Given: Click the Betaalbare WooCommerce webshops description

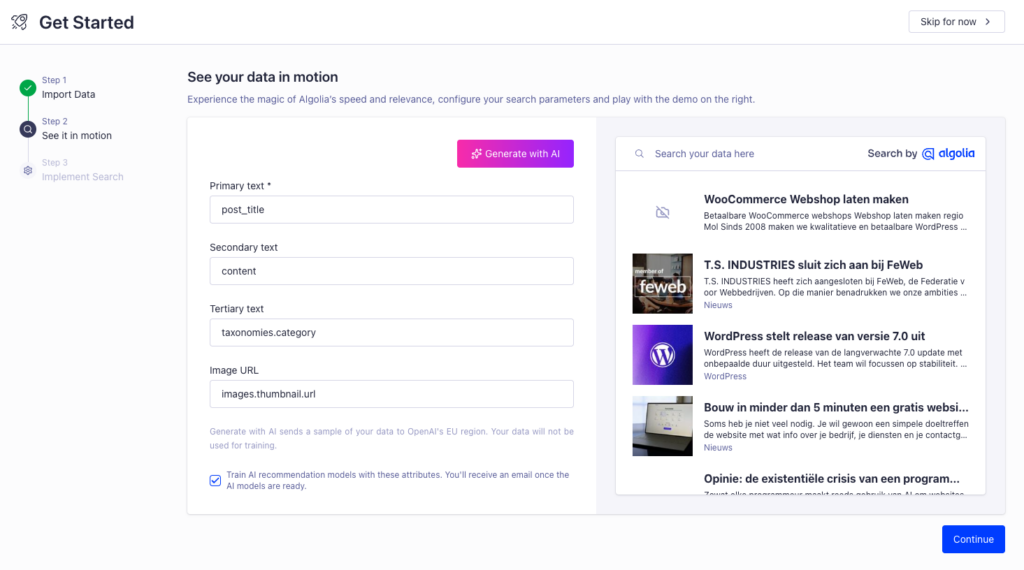Looking at the screenshot, I should pos(835,221).
